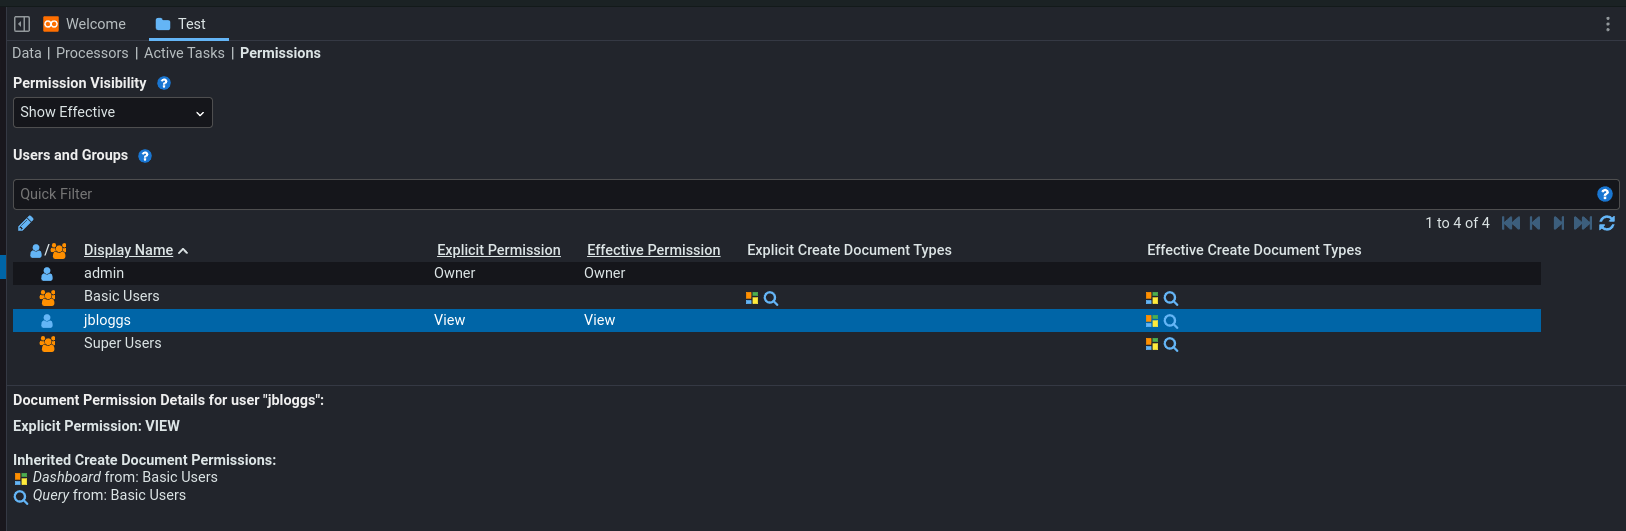The width and height of the screenshot is (1626, 531).
Task: Click Permission Visibility help icon
Action: tap(164, 83)
